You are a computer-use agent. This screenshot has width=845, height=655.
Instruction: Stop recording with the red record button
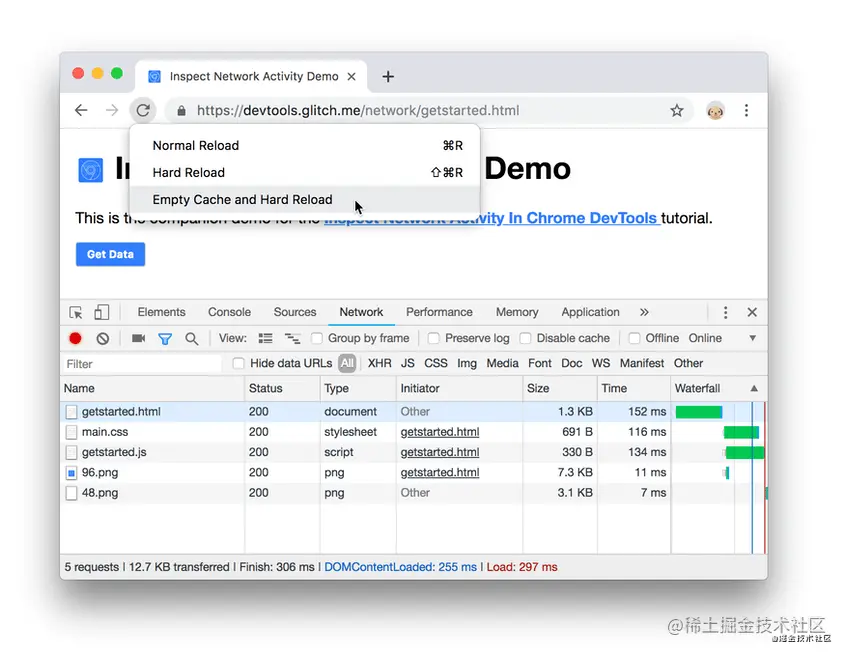click(75, 338)
